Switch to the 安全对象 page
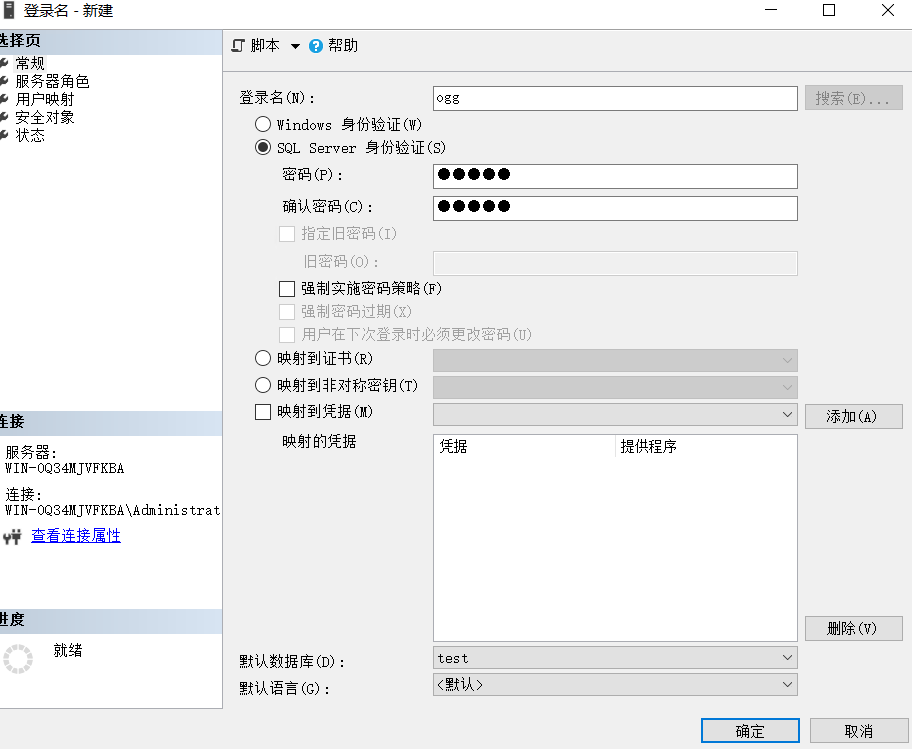This screenshot has height=749, width=912. [45, 117]
